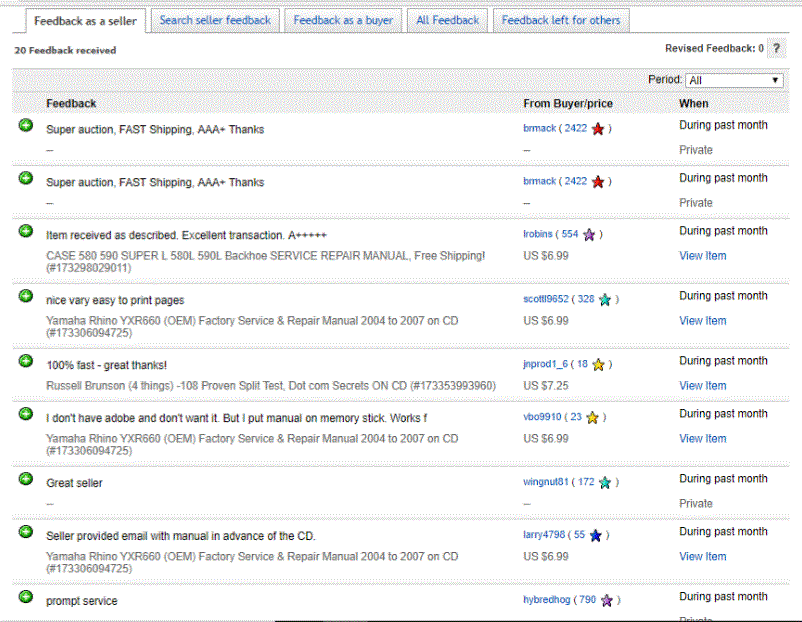The width and height of the screenshot is (802, 622).
Task: Open the vbo9910 buyer profile
Action: click(x=542, y=418)
